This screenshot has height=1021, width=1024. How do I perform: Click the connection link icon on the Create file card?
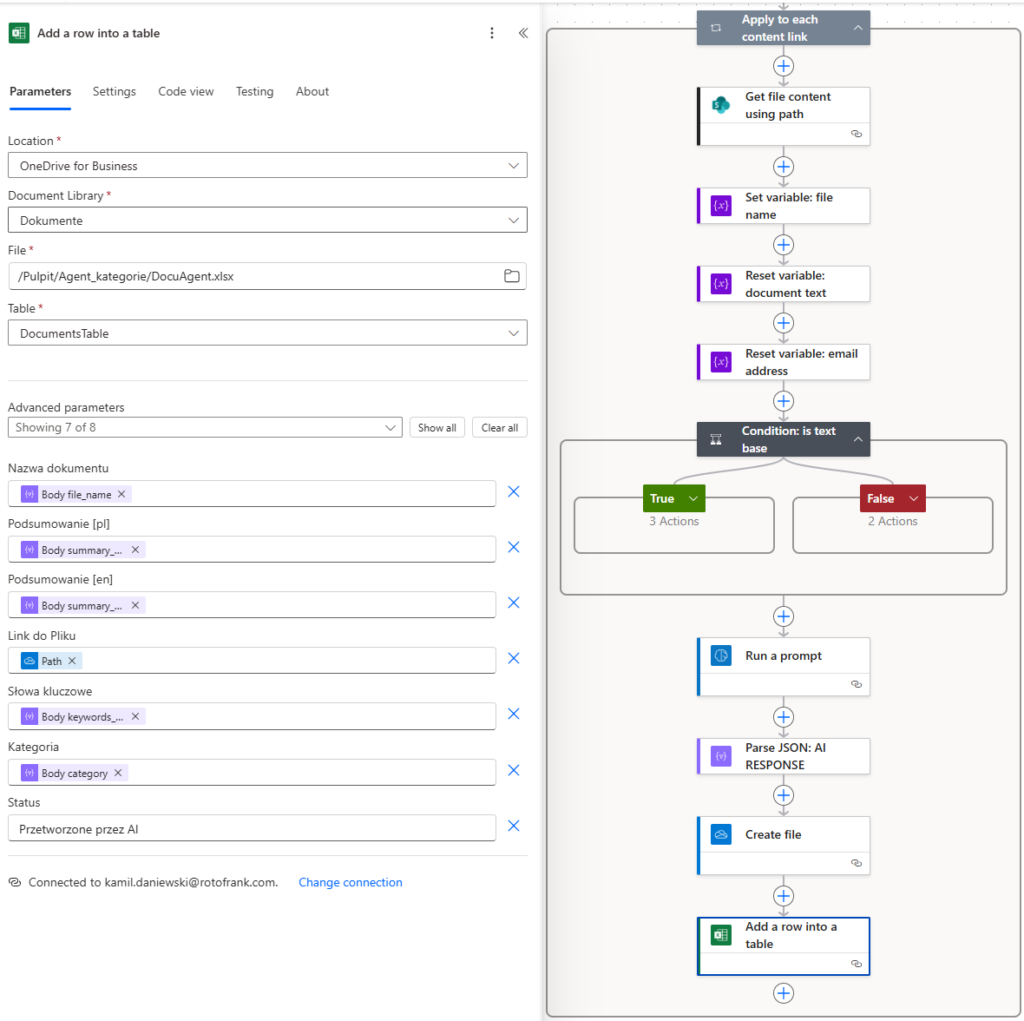856,863
